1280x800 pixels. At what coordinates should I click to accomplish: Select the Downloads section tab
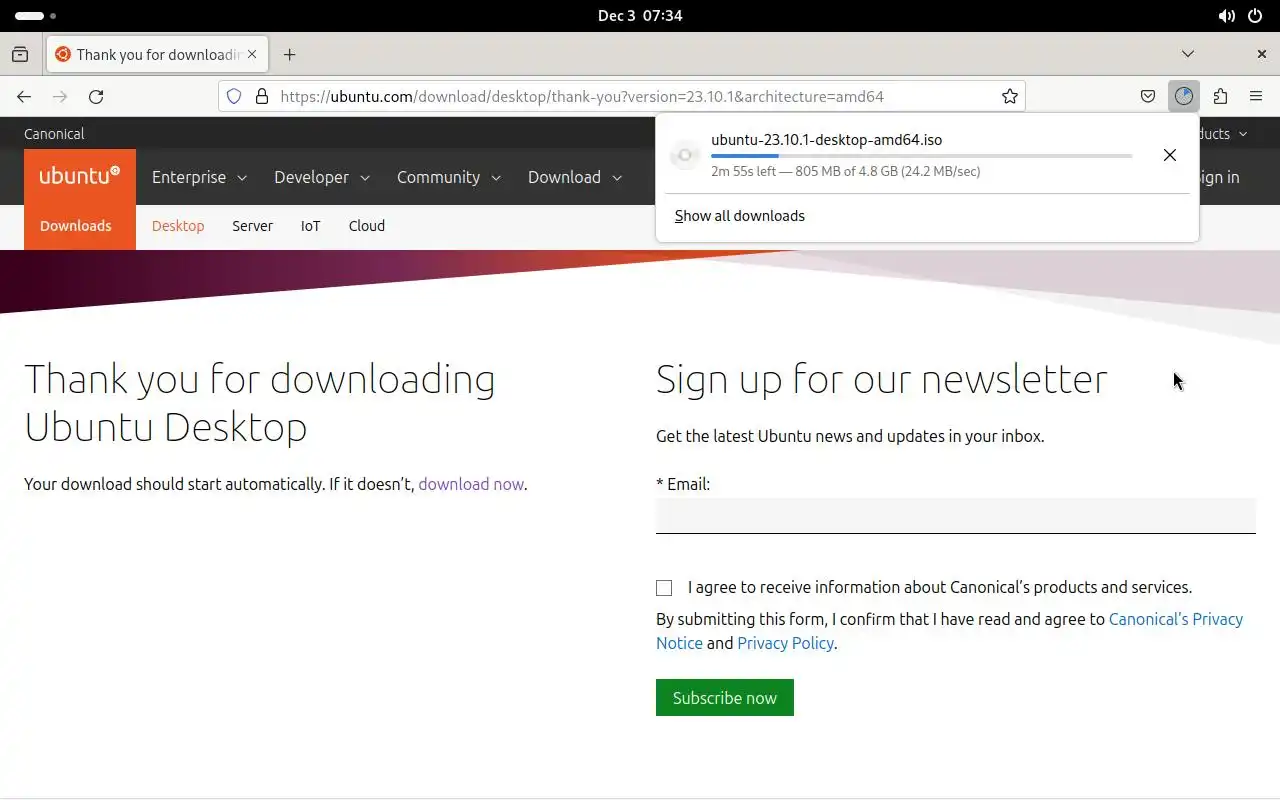point(76,226)
